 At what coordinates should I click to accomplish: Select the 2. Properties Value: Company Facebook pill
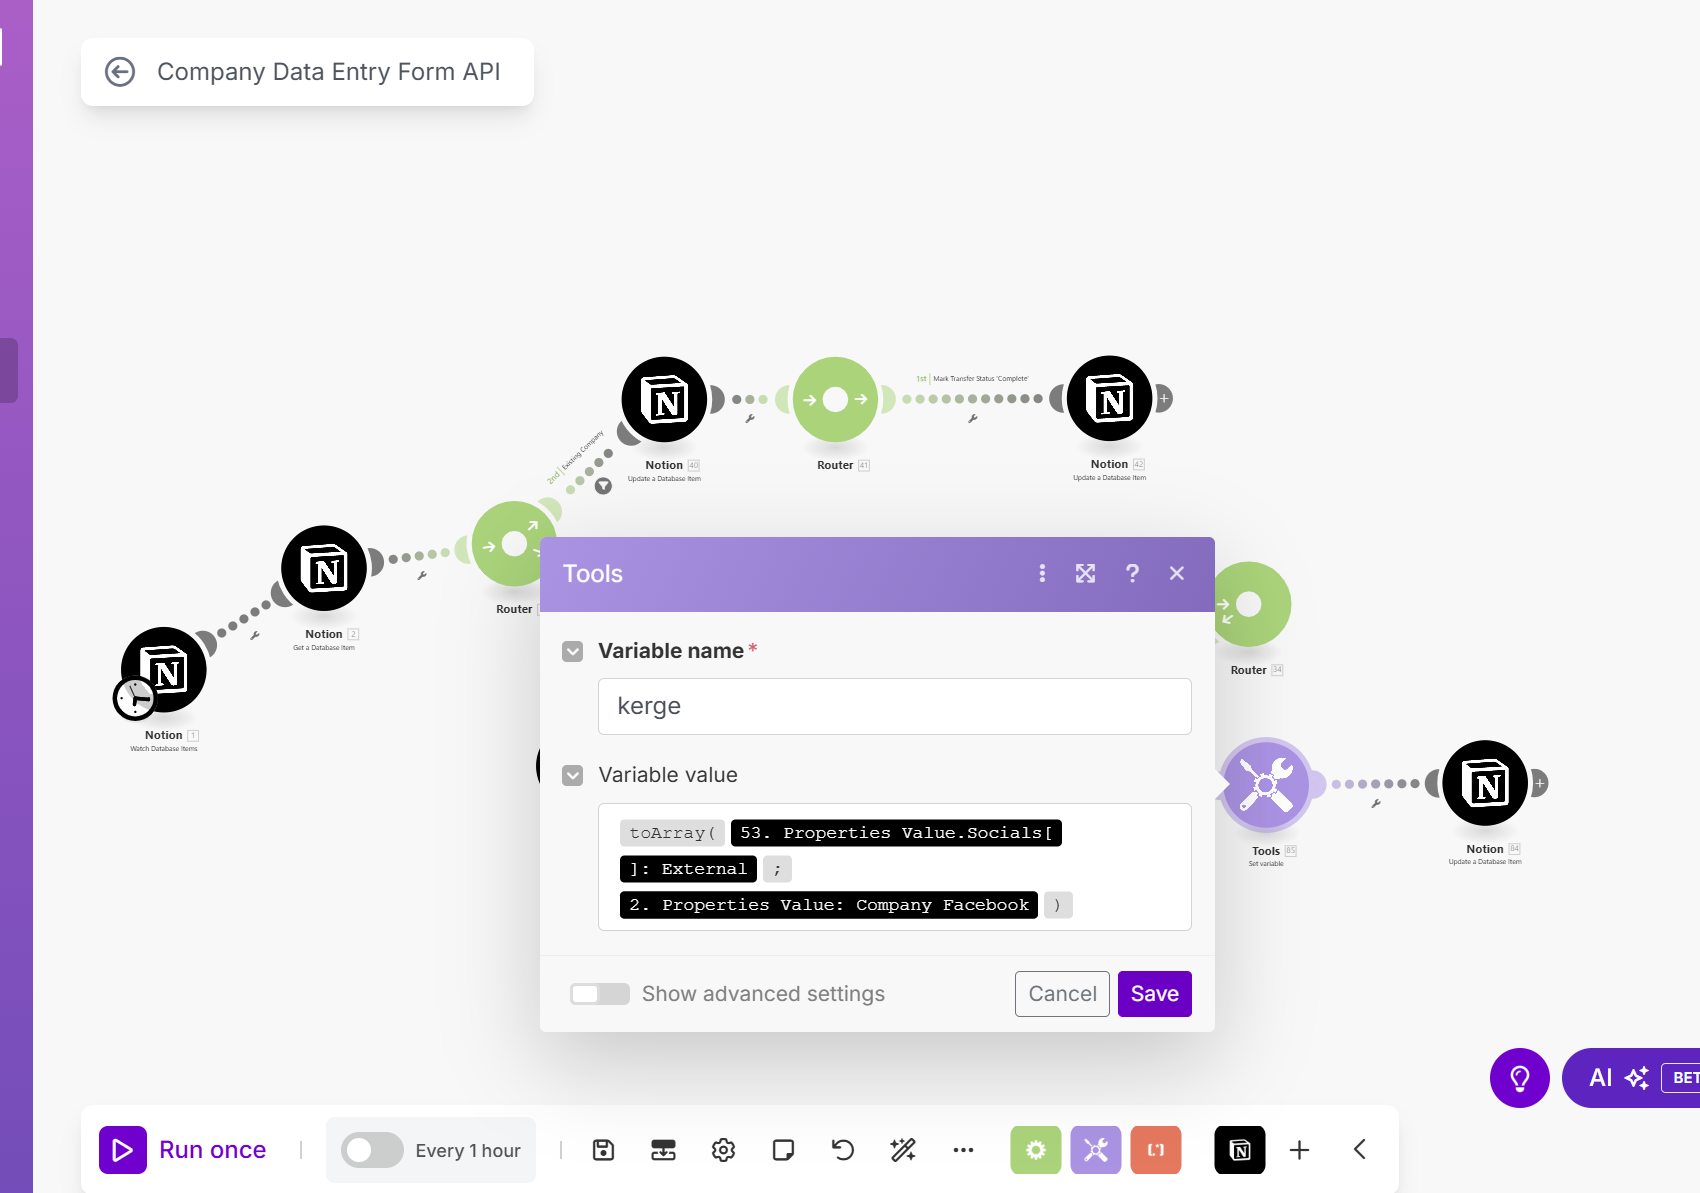tap(829, 905)
